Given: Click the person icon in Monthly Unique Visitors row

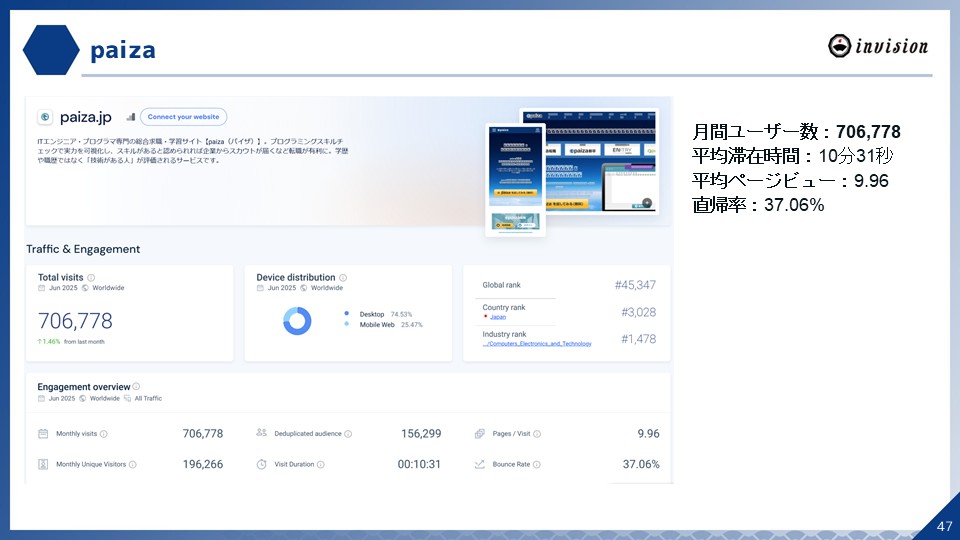Looking at the screenshot, I should point(43,464).
